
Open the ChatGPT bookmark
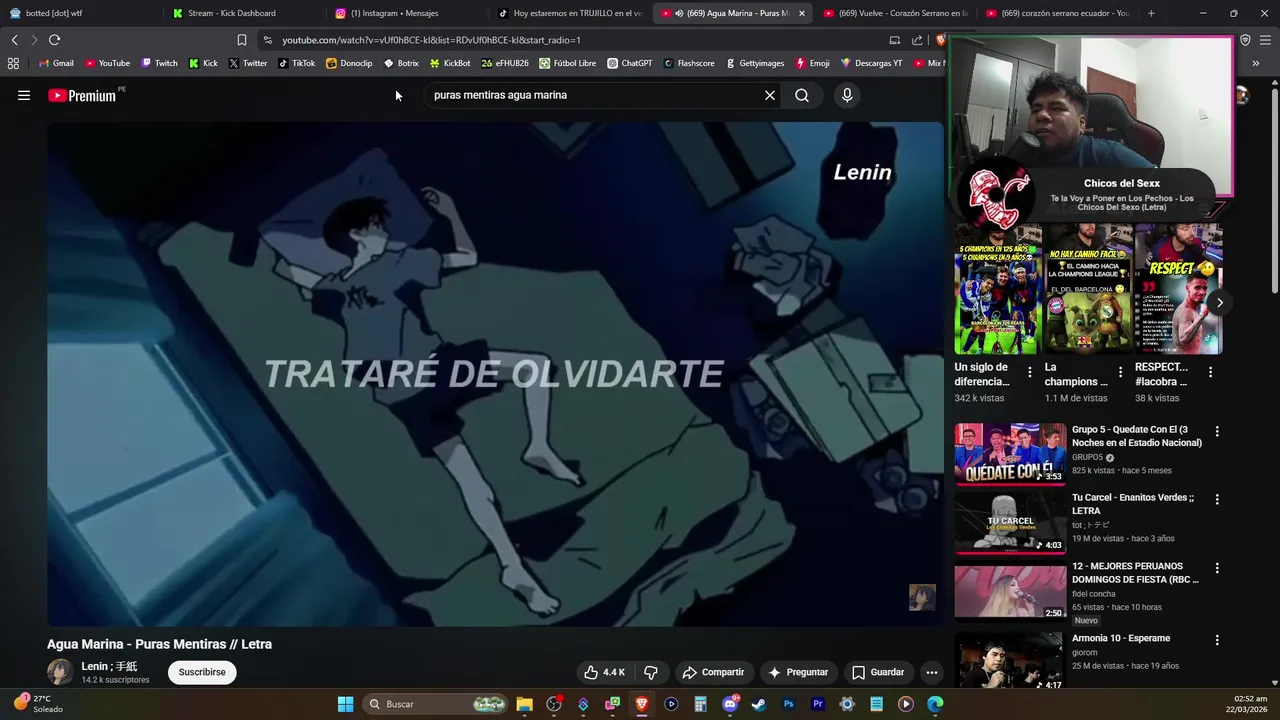[630, 63]
